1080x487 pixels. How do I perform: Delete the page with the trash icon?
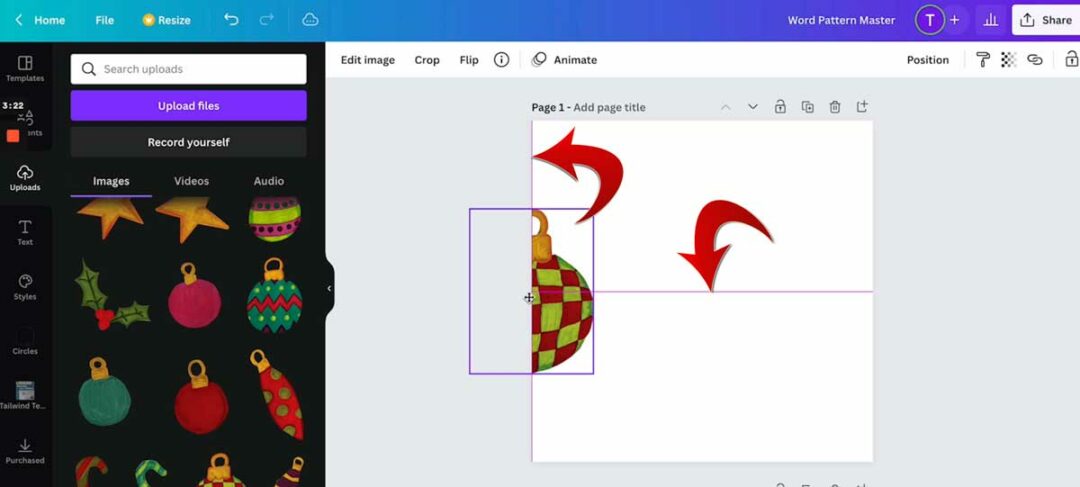[x=835, y=107]
